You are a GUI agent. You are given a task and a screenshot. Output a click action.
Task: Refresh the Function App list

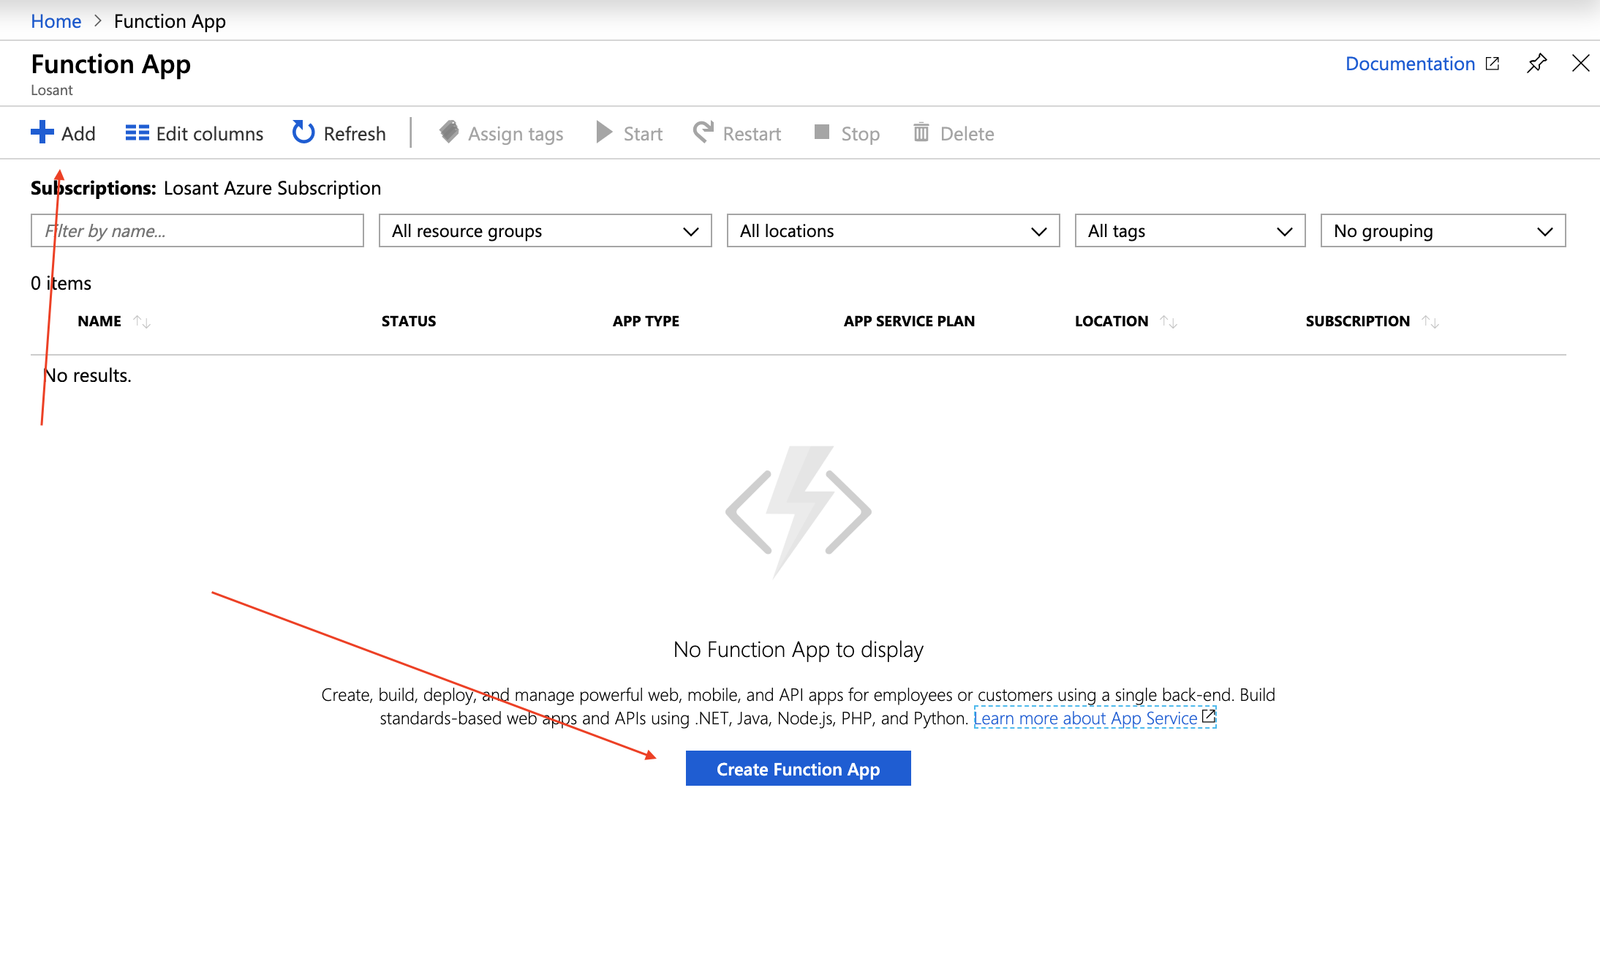pyautogui.click(x=302, y=132)
